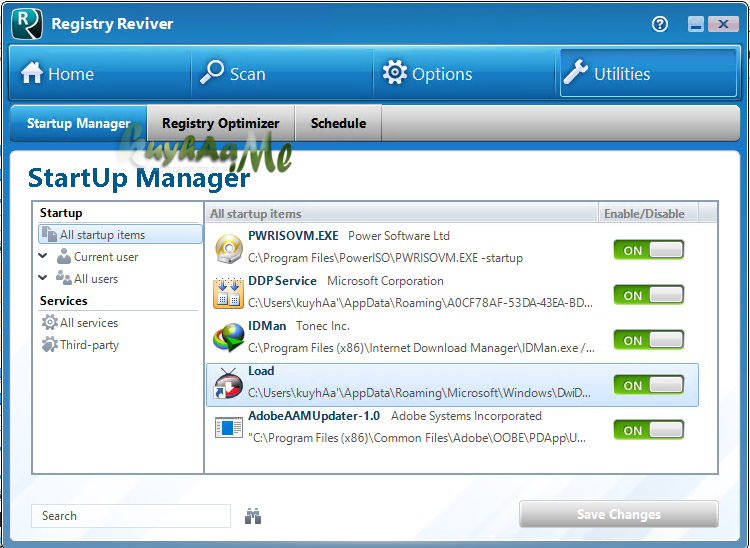
Task: Click the IDMan globe icon
Action: (228, 338)
